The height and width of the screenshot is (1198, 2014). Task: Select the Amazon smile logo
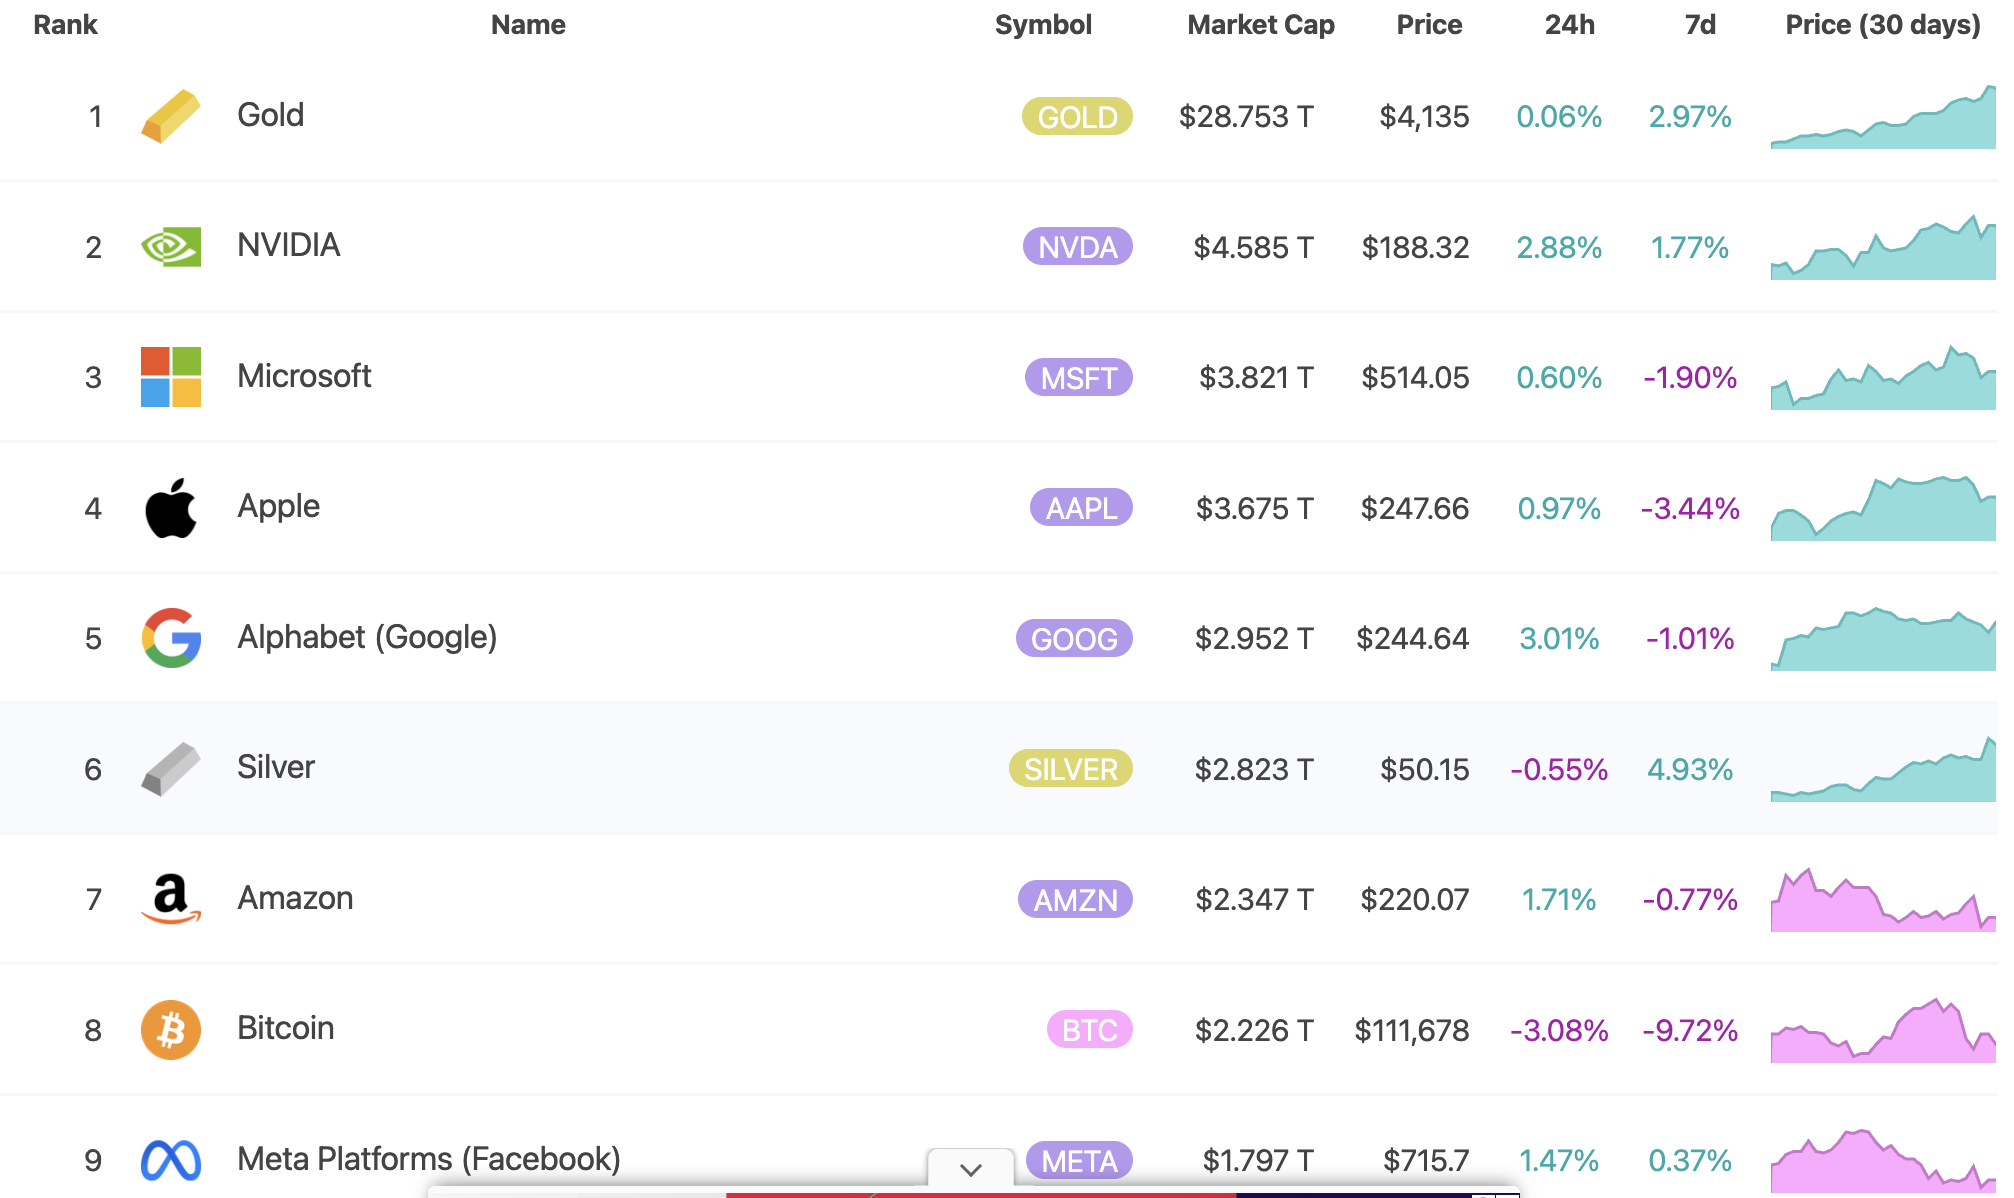171,899
